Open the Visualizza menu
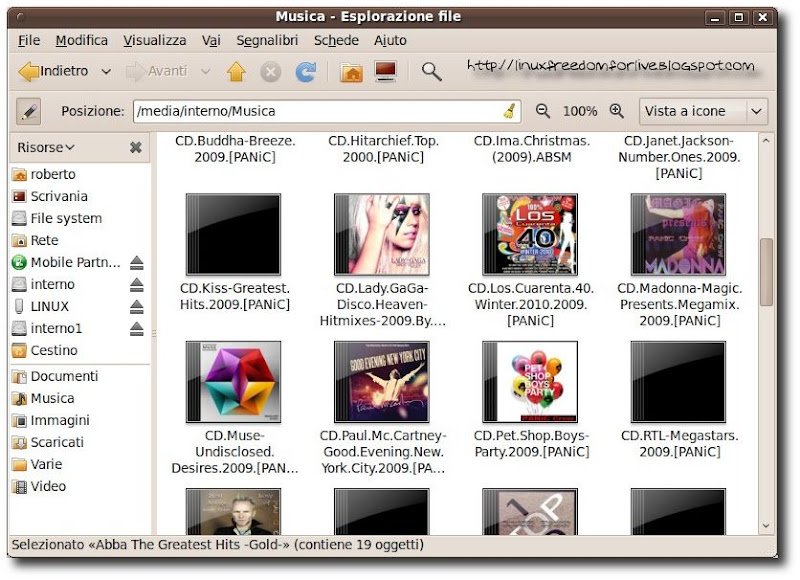The height and width of the screenshot is (580, 800). point(155,40)
